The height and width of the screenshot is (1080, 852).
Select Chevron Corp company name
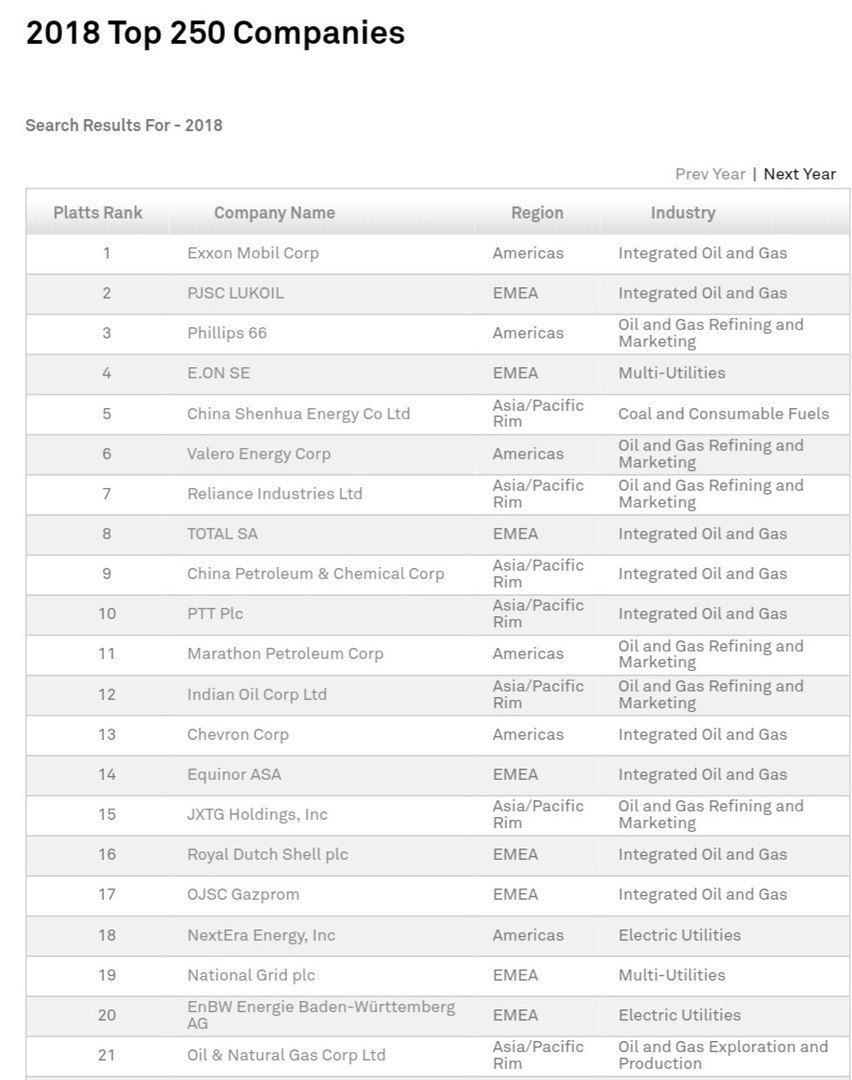click(x=238, y=734)
